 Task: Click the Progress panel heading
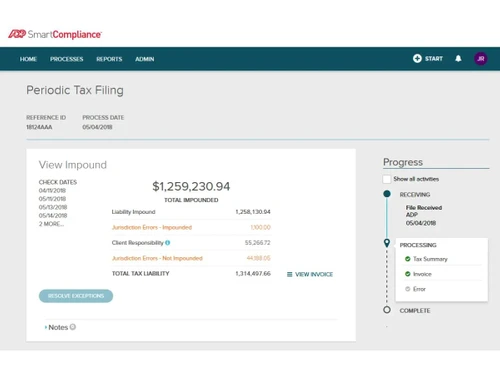[x=403, y=162]
